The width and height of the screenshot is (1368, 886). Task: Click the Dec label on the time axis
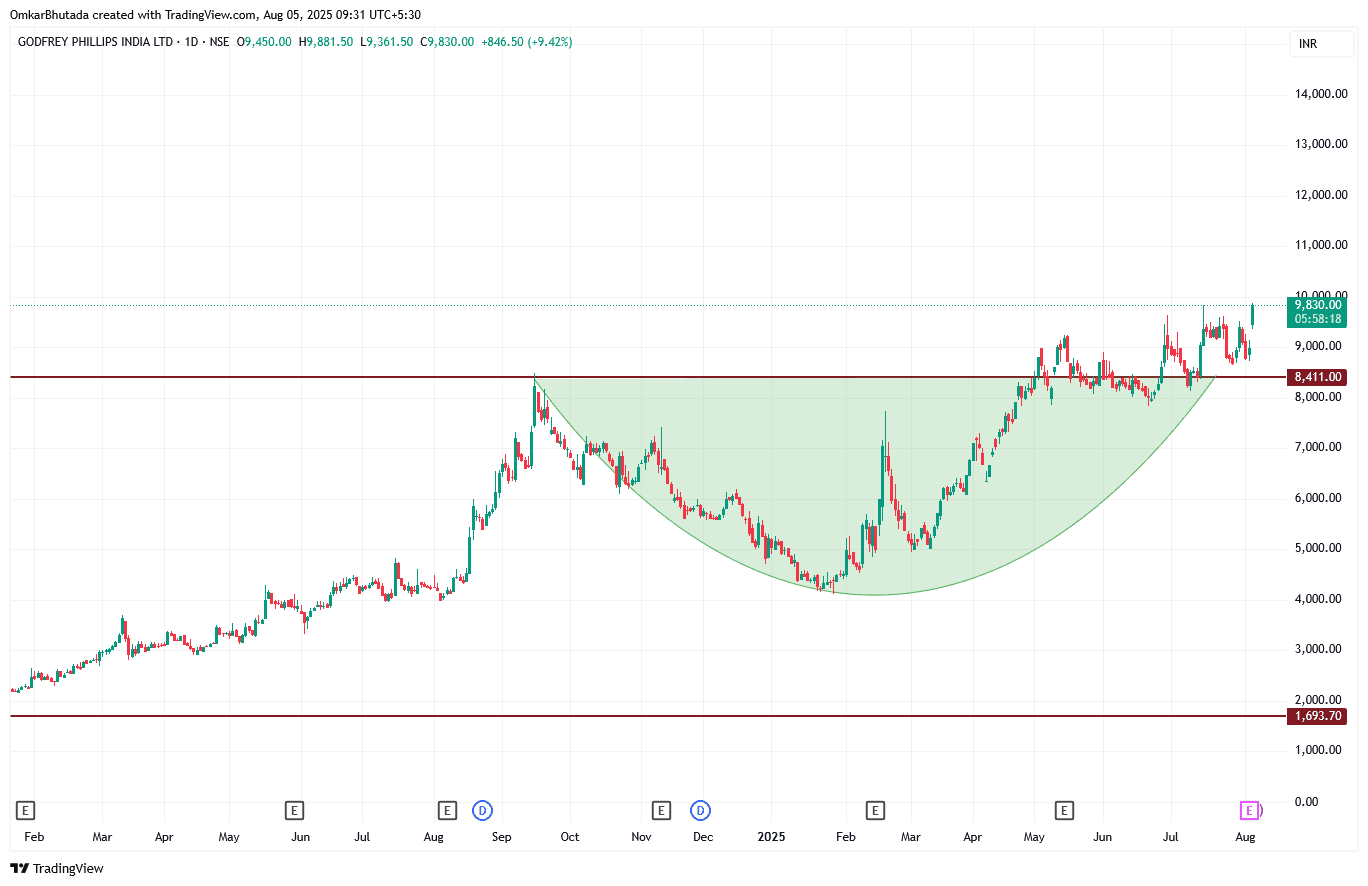pos(704,836)
